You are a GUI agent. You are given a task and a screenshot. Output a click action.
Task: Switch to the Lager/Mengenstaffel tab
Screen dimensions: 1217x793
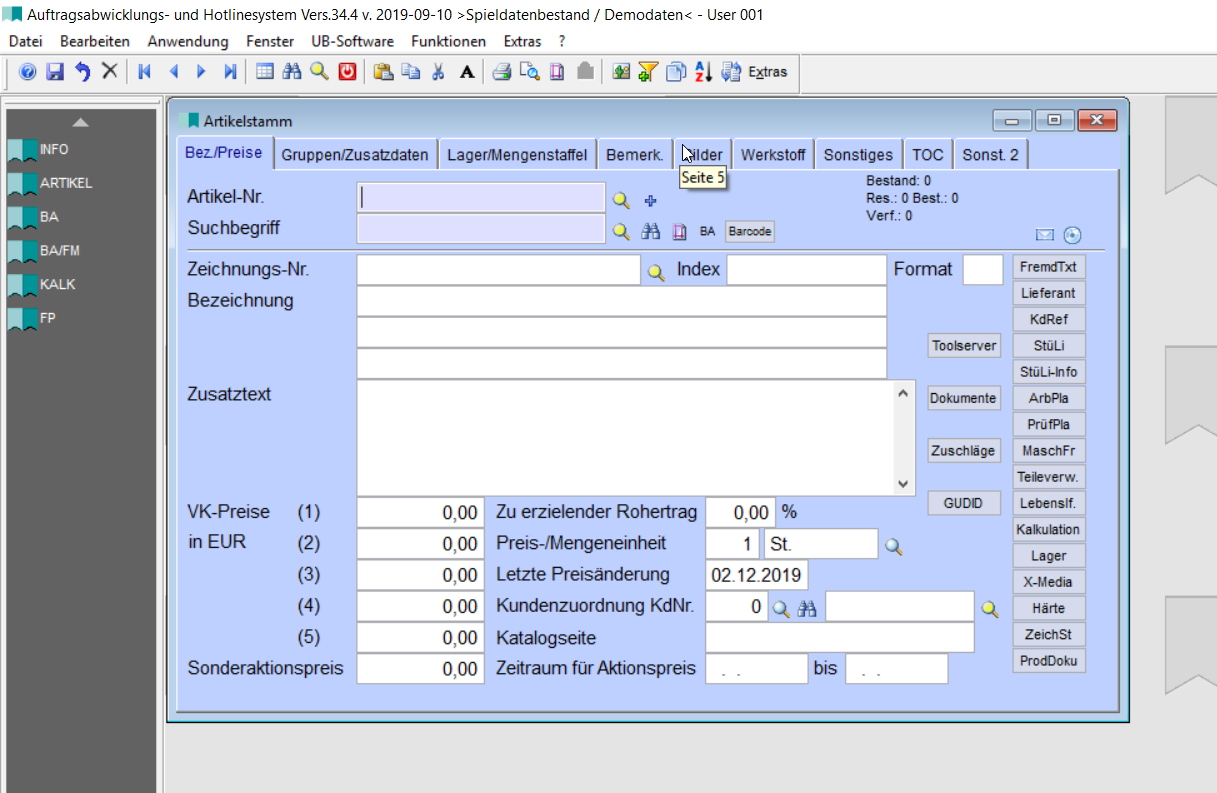tap(517, 155)
